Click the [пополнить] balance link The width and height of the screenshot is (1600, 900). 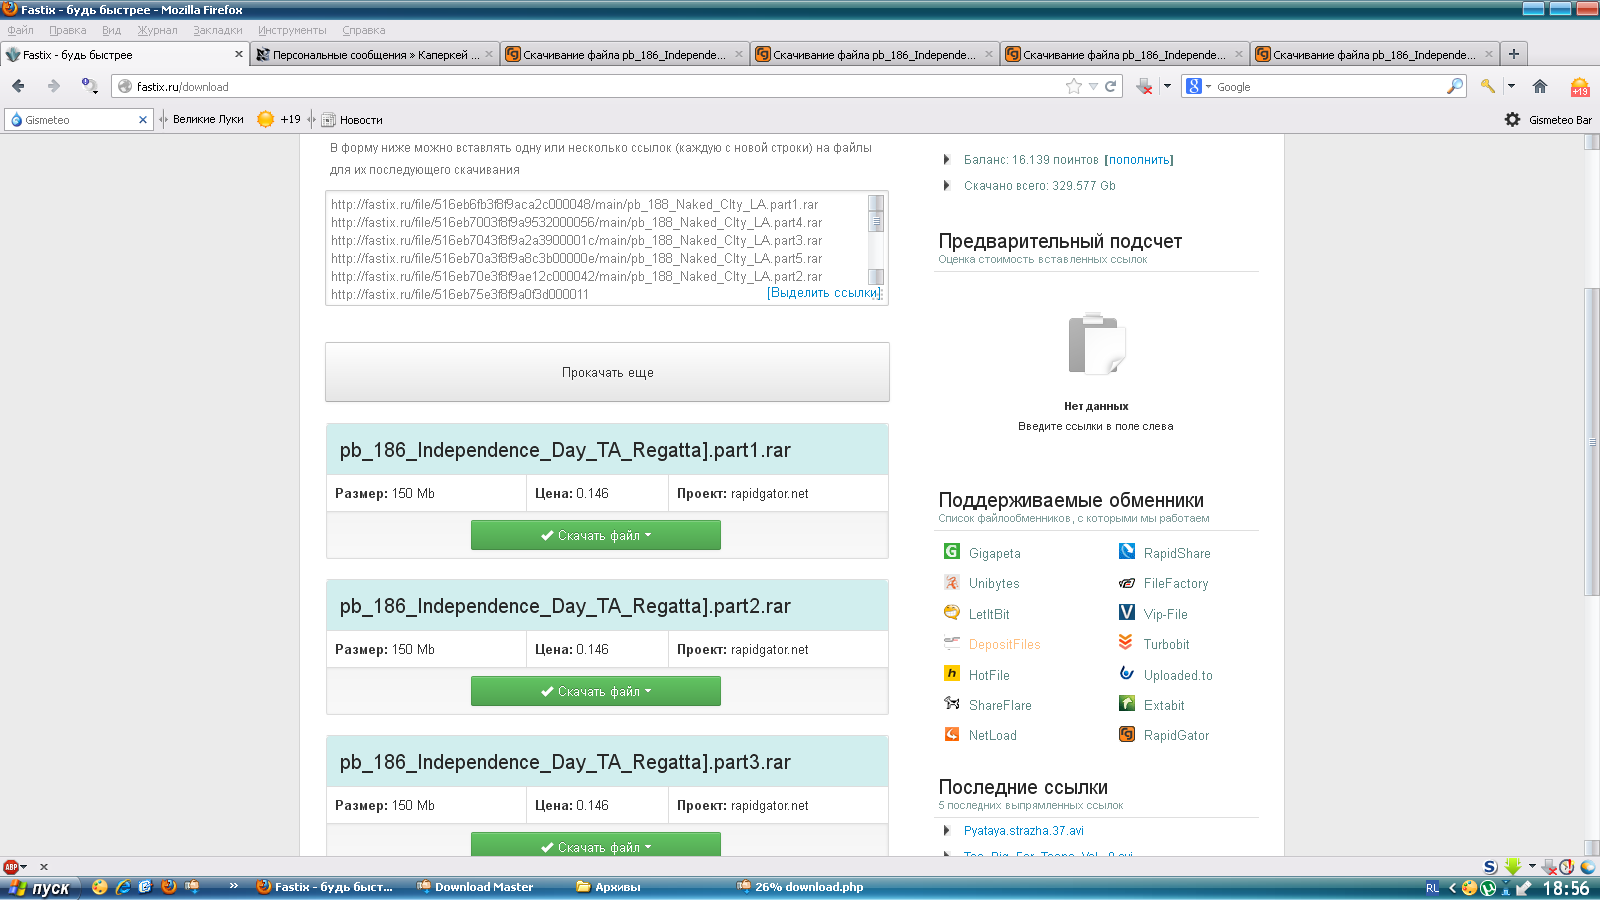pyautogui.click(x=1139, y=159)
